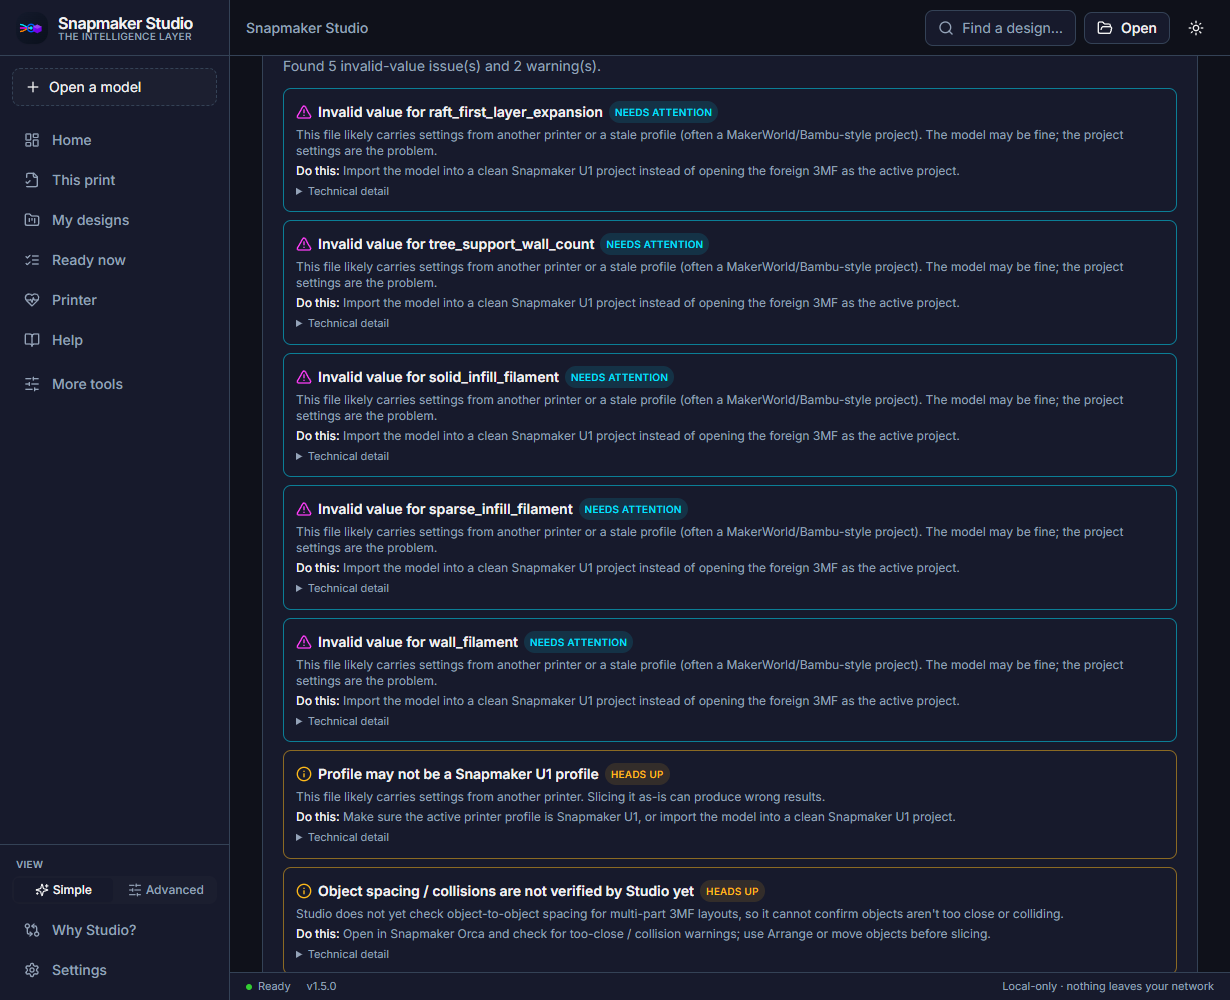
Task: Expand Technical detail under the Snapmaker U1 profile warning
Action: (x=343, y=837)
